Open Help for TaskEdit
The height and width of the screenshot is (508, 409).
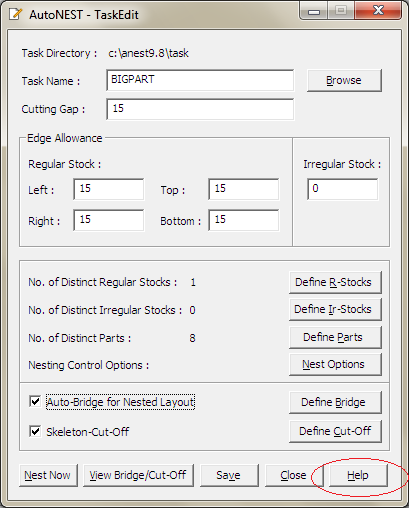358,475
